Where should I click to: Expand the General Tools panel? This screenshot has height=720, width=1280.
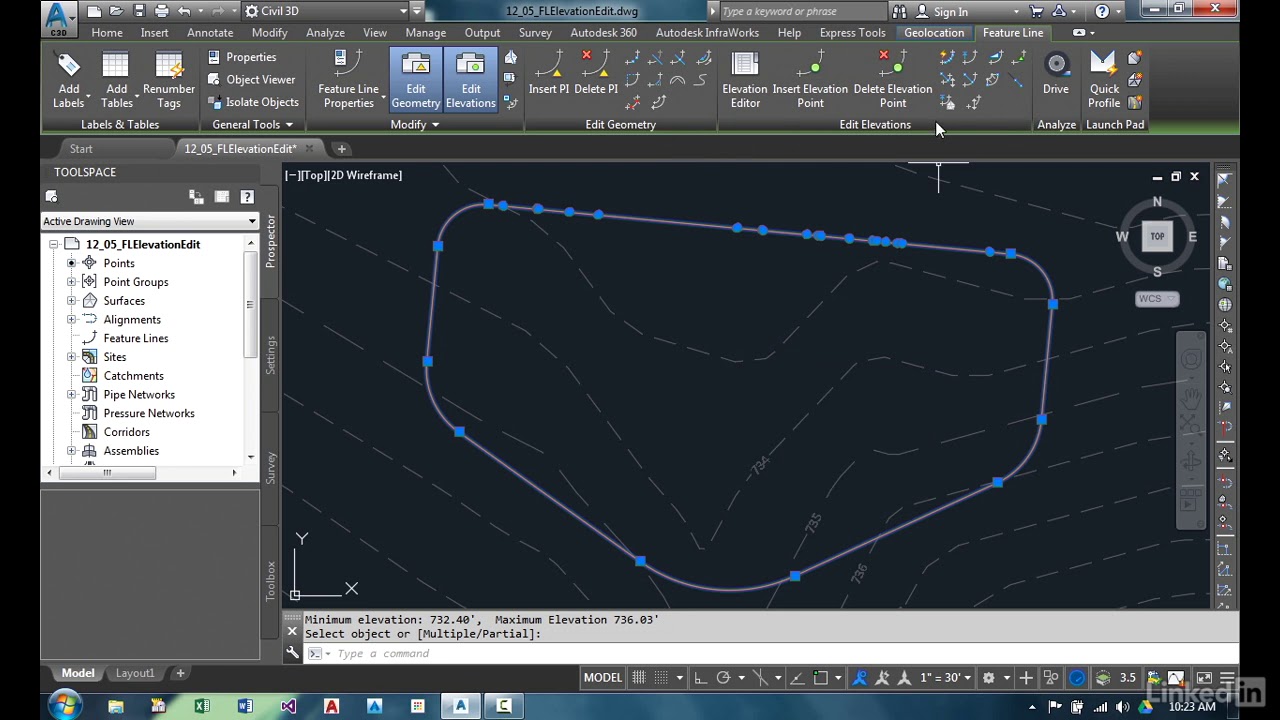pyautogui.click(x=252, y=125)
